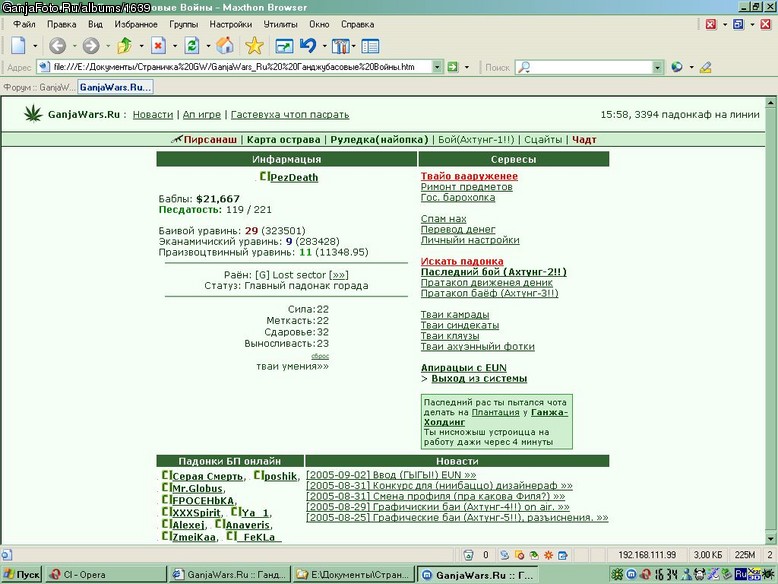Switch to the Форум :: GanjaW... tab
Image resolution: width=778 pixels, height=584 pixels.
coord(39,87)
